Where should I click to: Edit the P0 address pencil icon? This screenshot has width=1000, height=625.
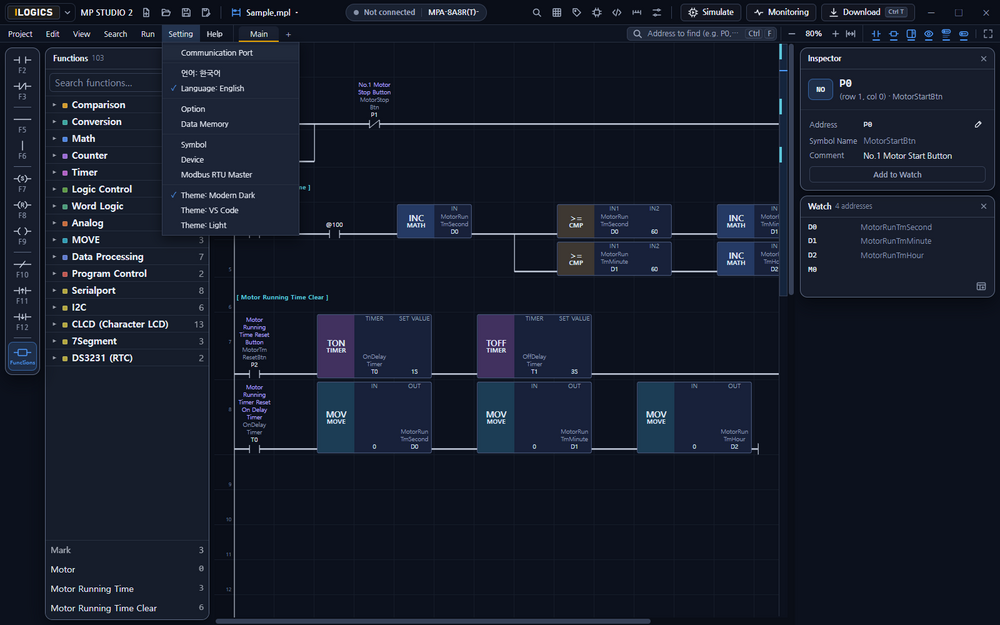pyautogui.click(x=978, y=124)
